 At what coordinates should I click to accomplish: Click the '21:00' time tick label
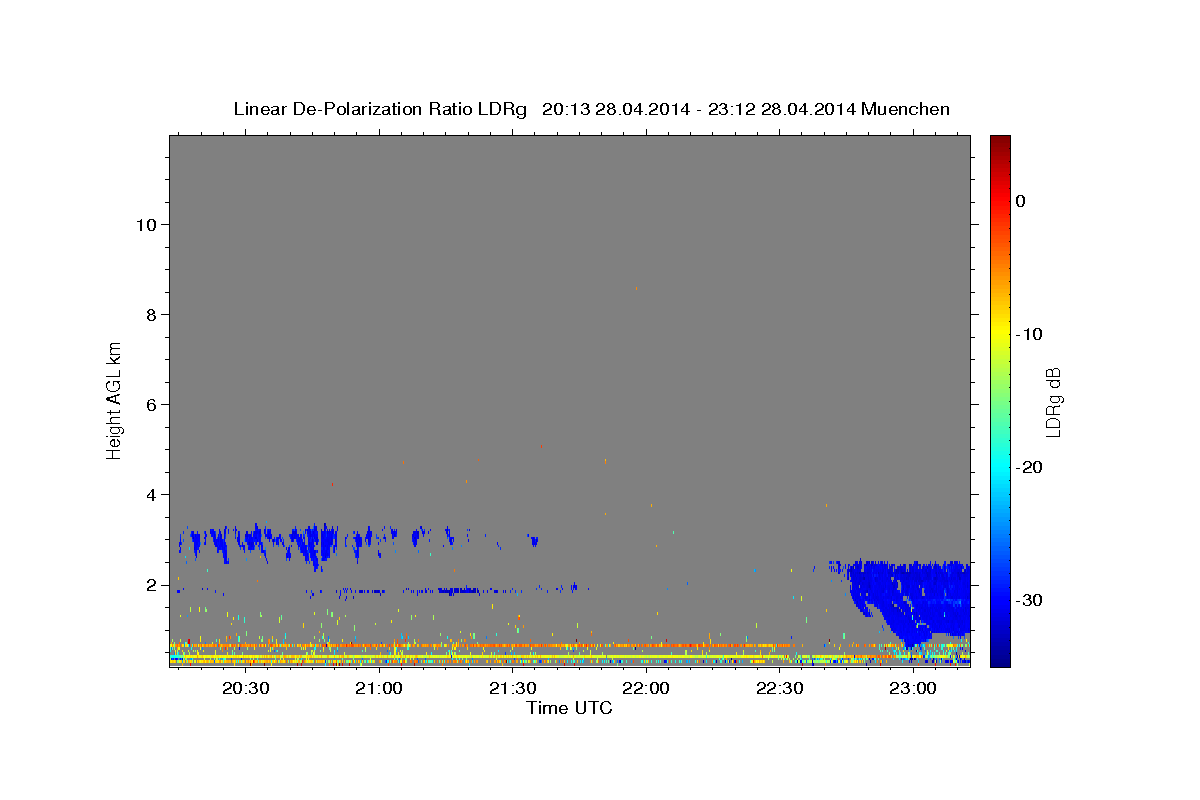point(379,688)
